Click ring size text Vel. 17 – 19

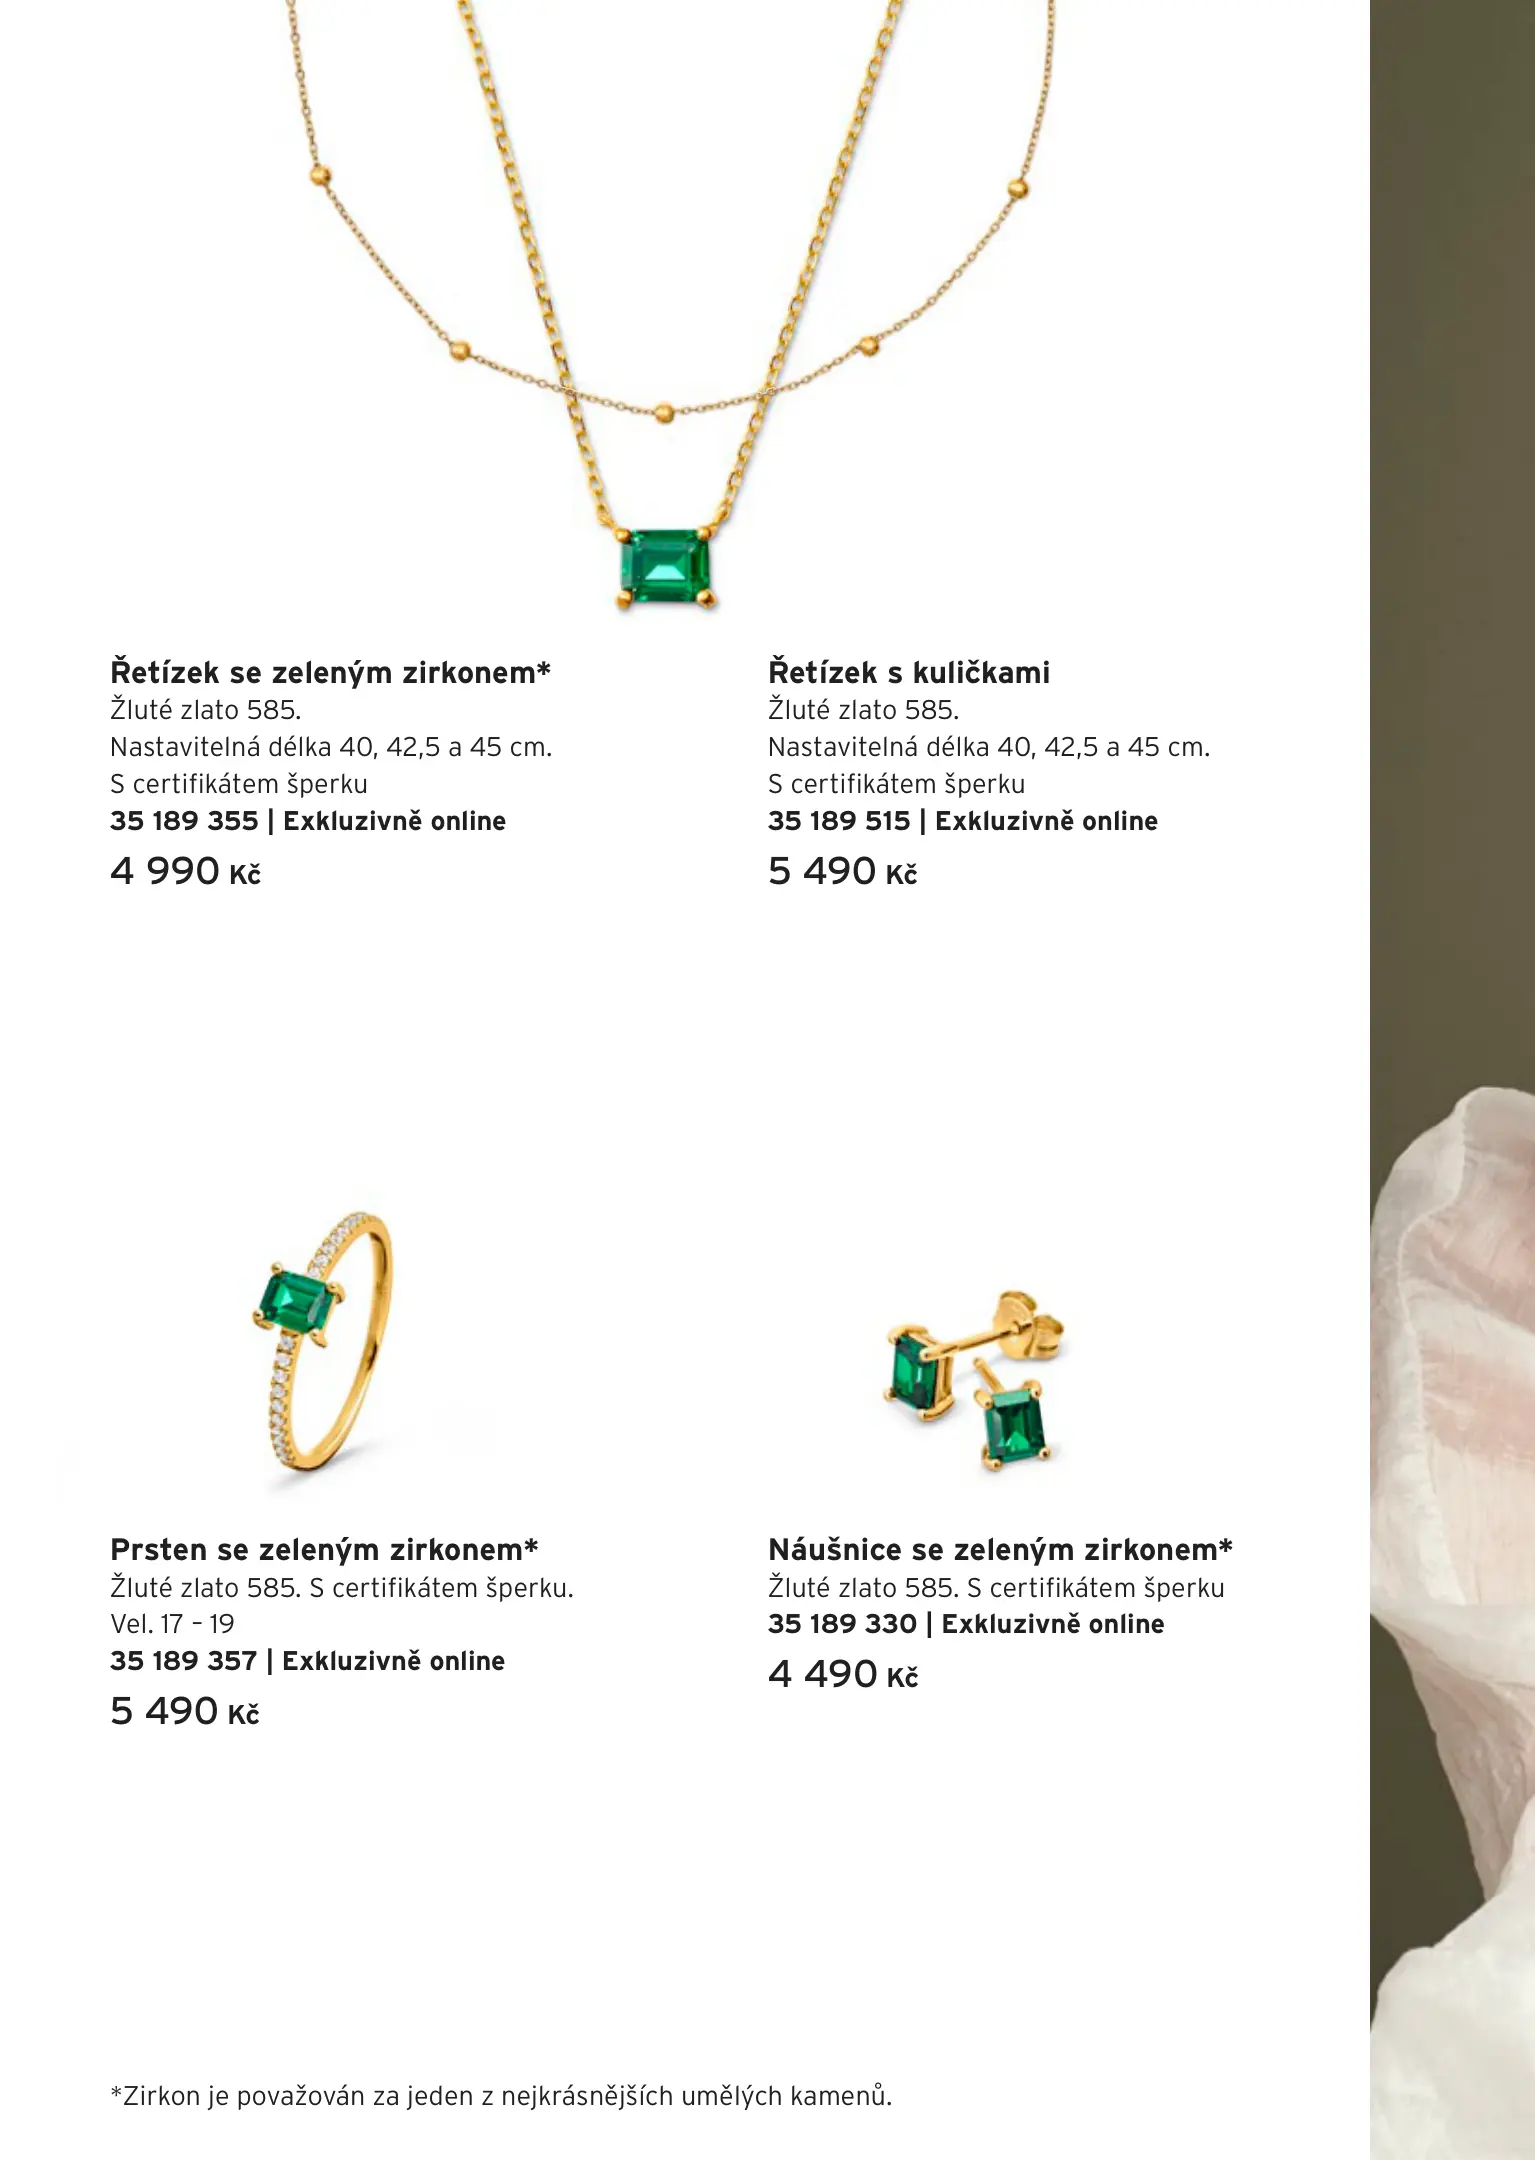(172, 1624)
